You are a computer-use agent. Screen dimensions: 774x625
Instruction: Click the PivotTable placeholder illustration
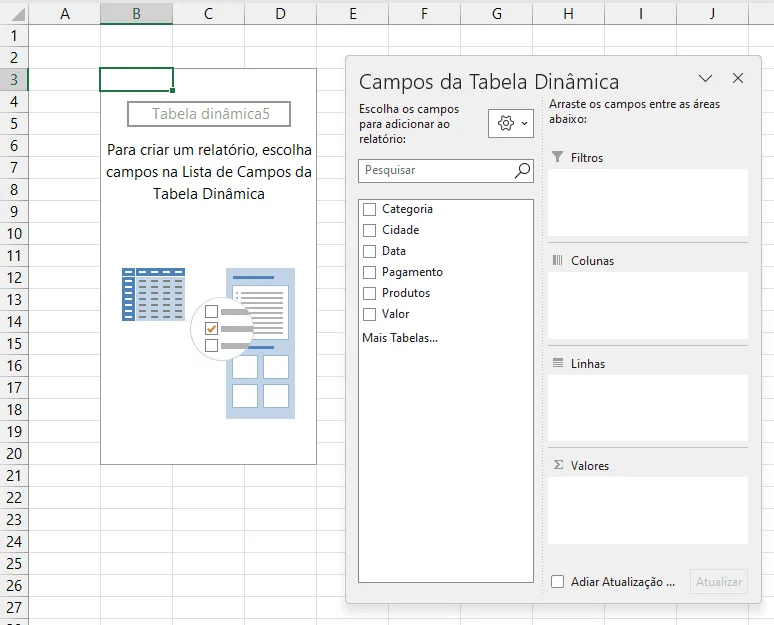pyautogui.click(x=208, y=343)
